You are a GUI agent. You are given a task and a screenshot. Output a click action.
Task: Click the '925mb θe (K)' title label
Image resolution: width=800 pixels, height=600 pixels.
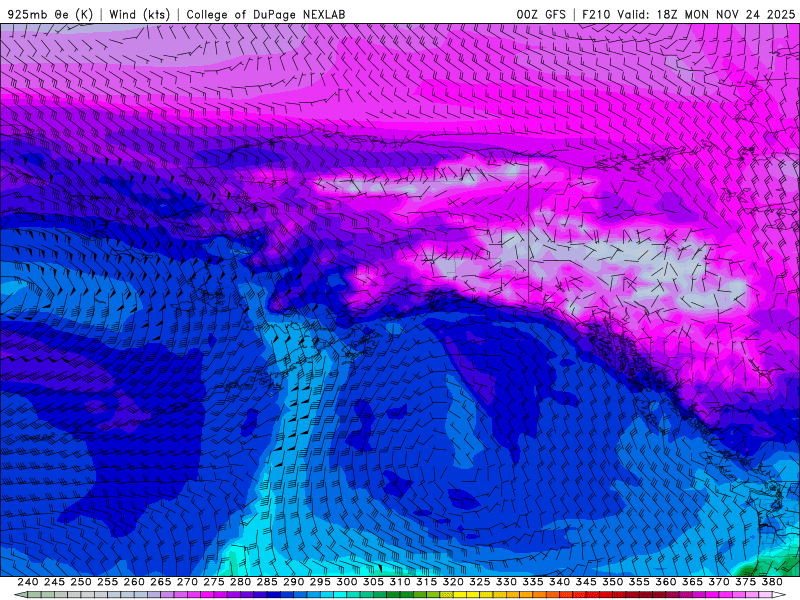pyautogui.click(x=50, y=14)
